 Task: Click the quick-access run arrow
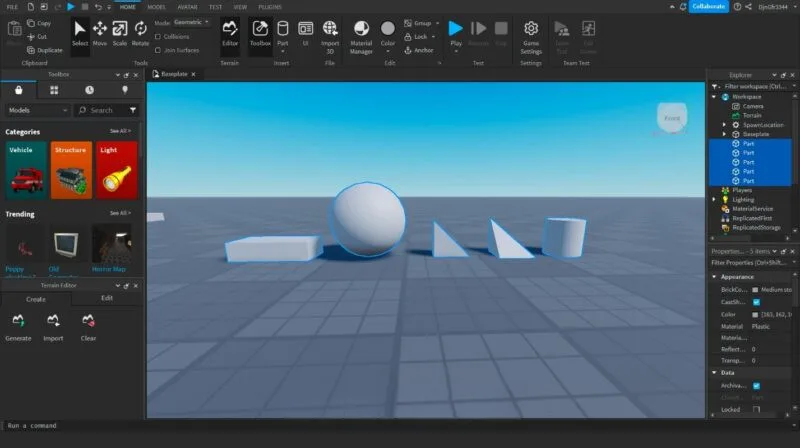coord(71,7)
